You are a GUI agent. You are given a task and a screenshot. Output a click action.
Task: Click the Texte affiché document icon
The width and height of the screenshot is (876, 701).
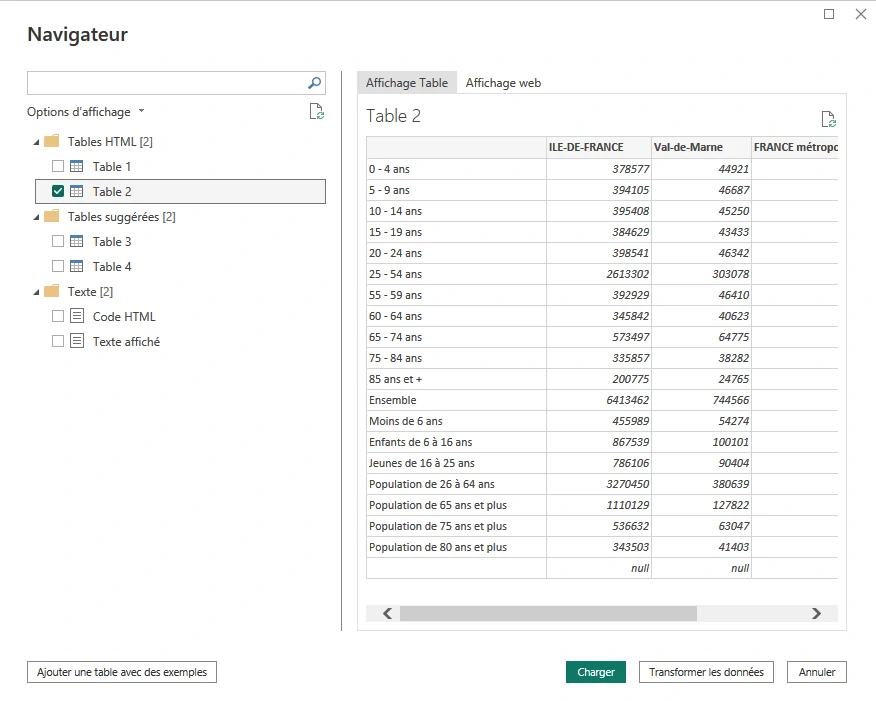[x=77, y=342]
